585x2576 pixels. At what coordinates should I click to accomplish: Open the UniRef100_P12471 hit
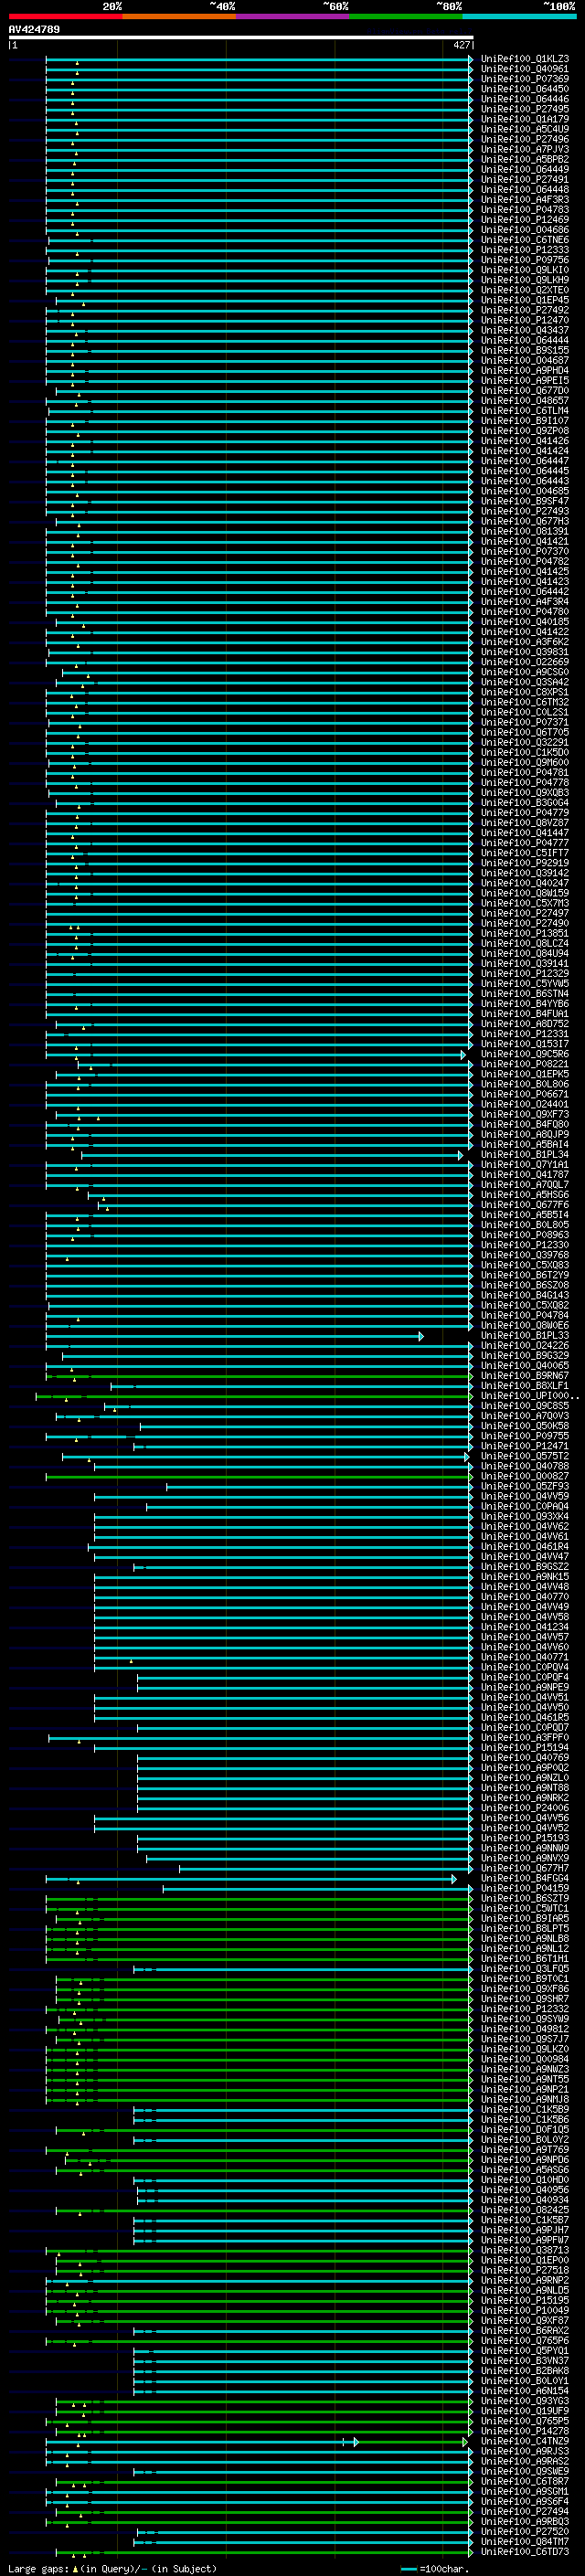[525, 1446]
